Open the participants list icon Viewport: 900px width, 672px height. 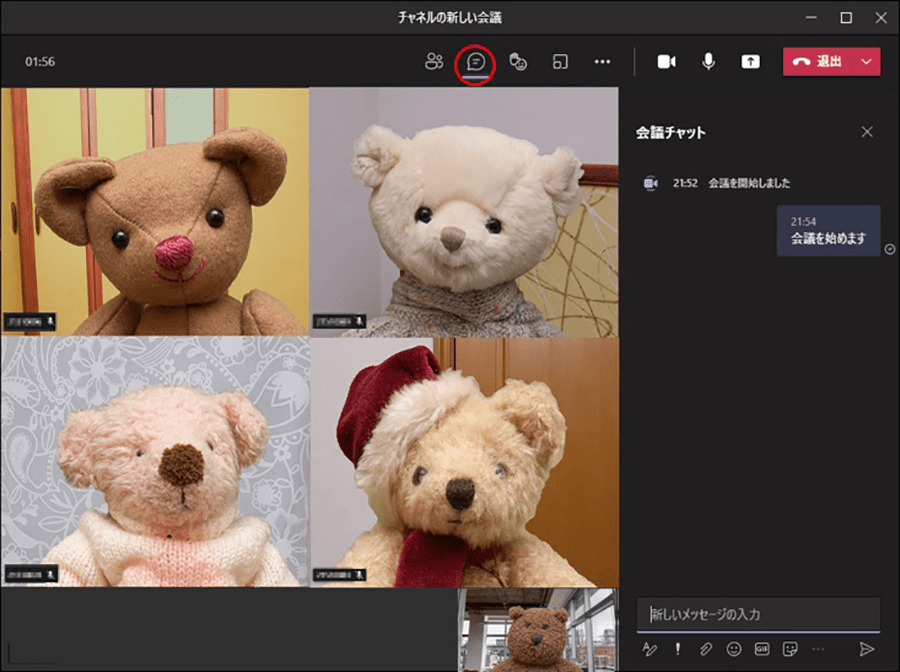[x=433, y=62]
